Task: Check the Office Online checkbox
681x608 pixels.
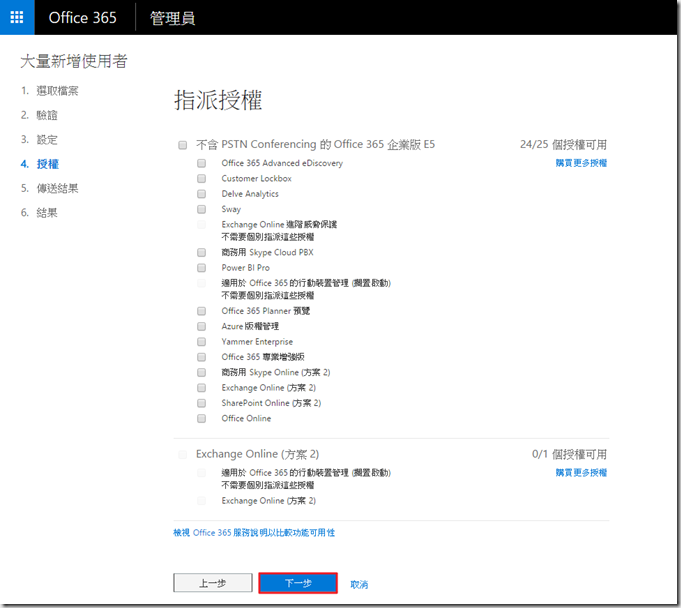Action: (x=201, y=419)
